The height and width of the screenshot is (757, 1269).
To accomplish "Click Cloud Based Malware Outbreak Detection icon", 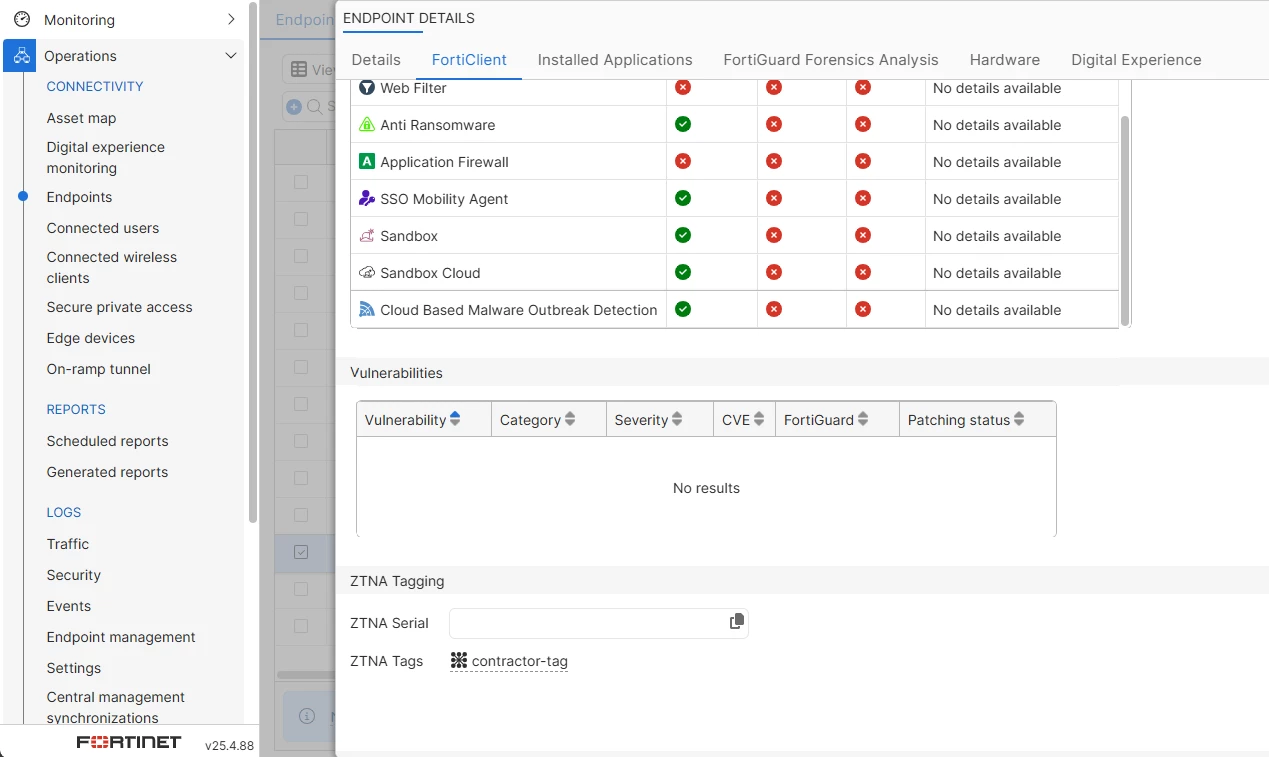I will (x=367, y=310).
